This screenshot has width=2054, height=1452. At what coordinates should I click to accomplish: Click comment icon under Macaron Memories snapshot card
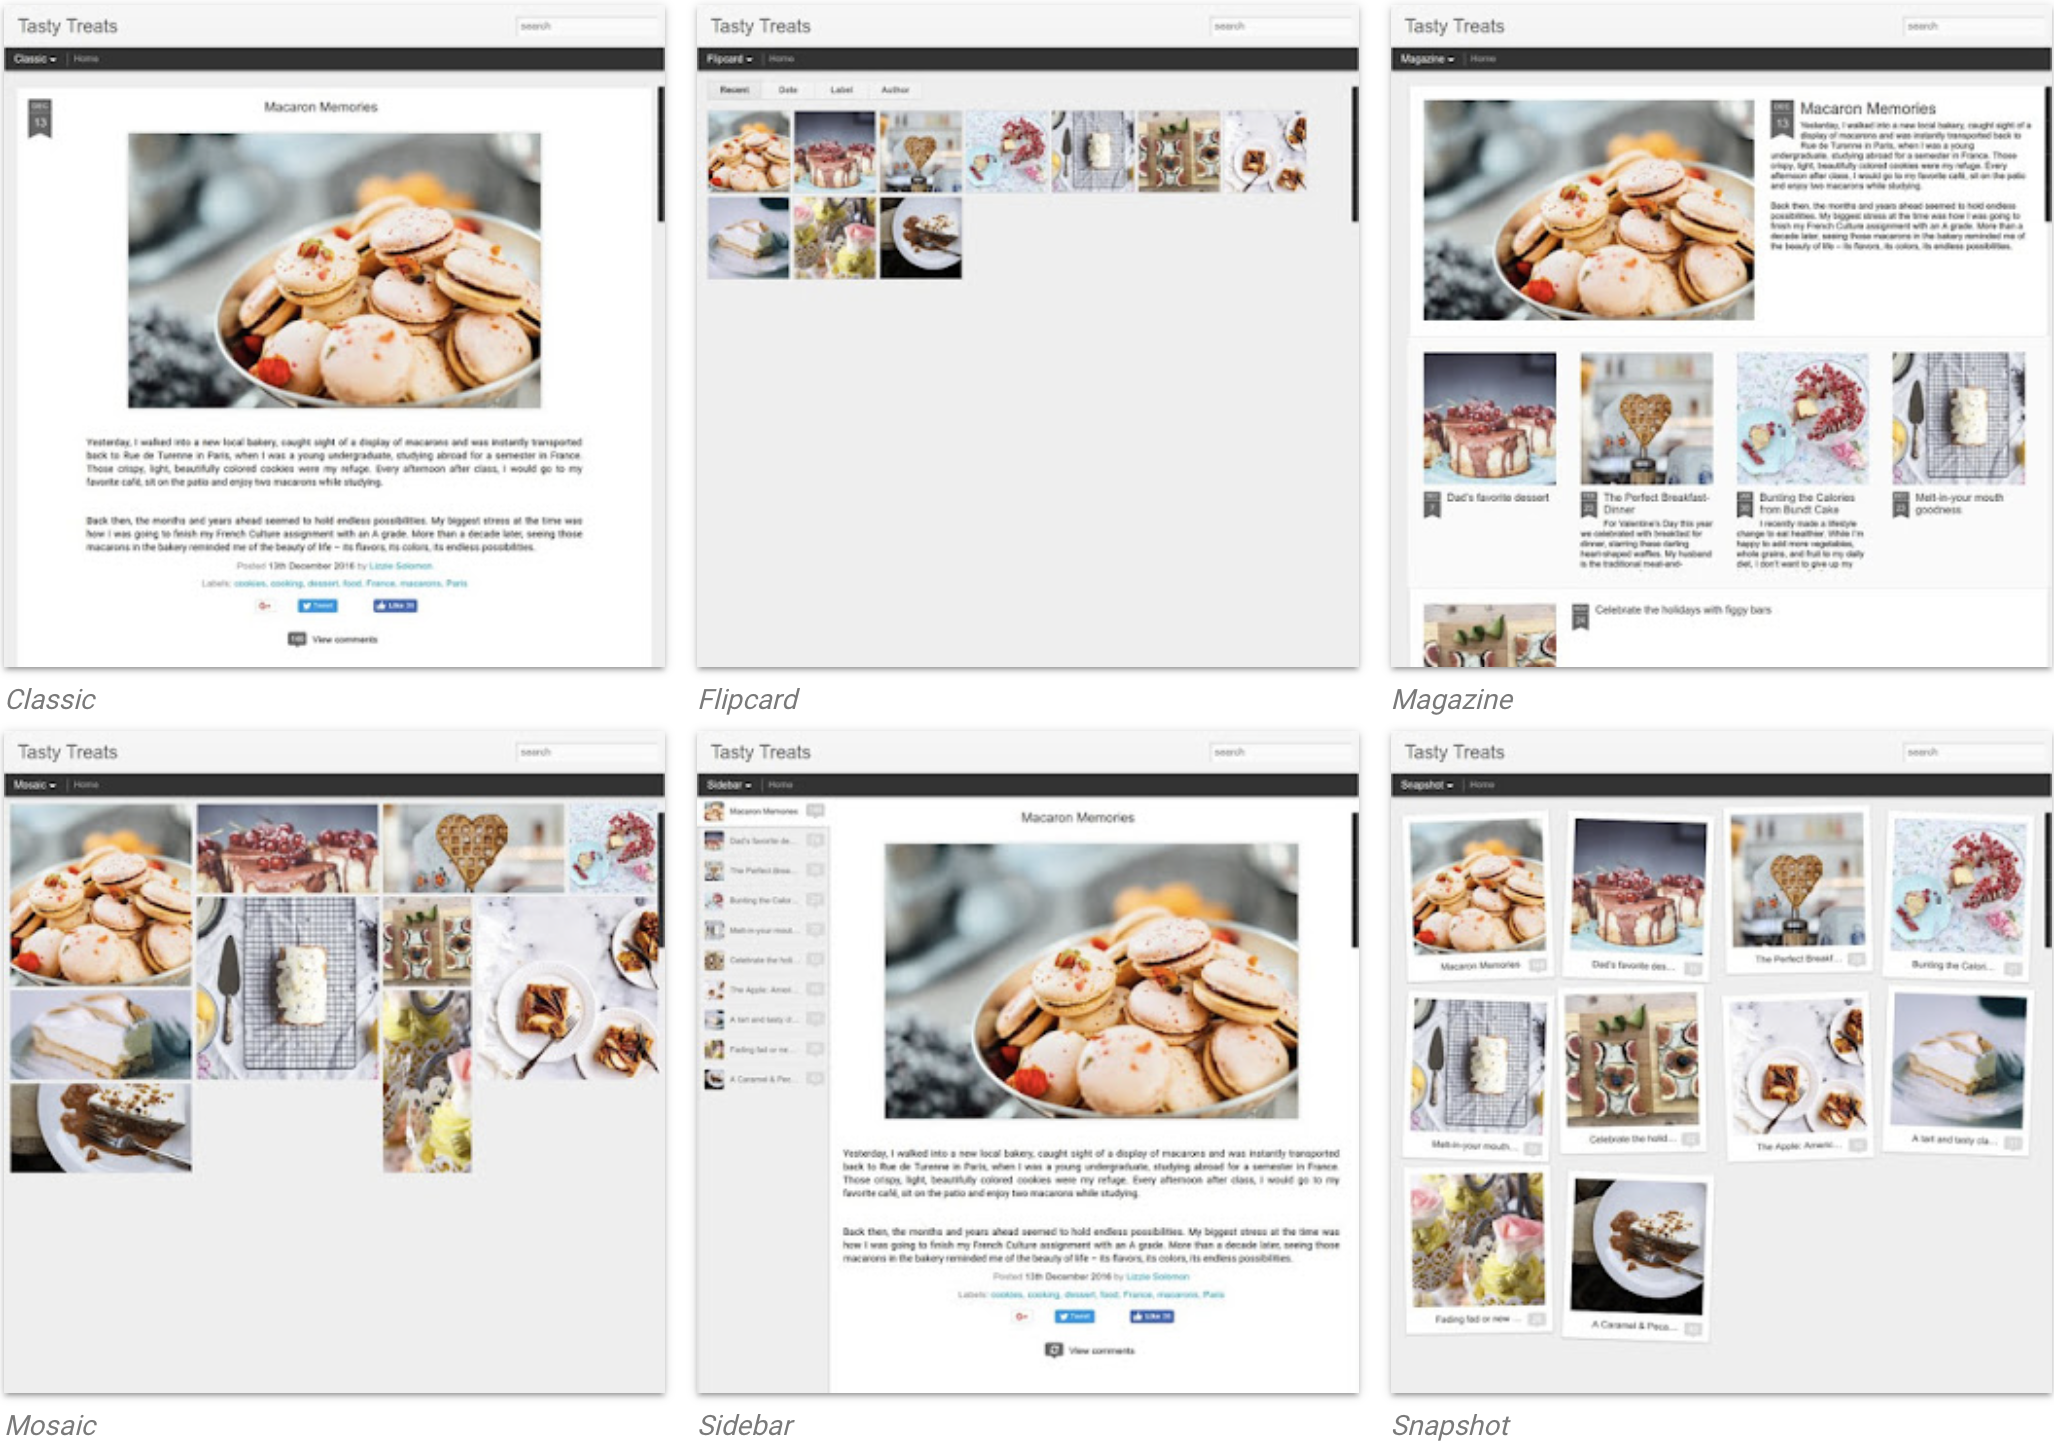1537,966
